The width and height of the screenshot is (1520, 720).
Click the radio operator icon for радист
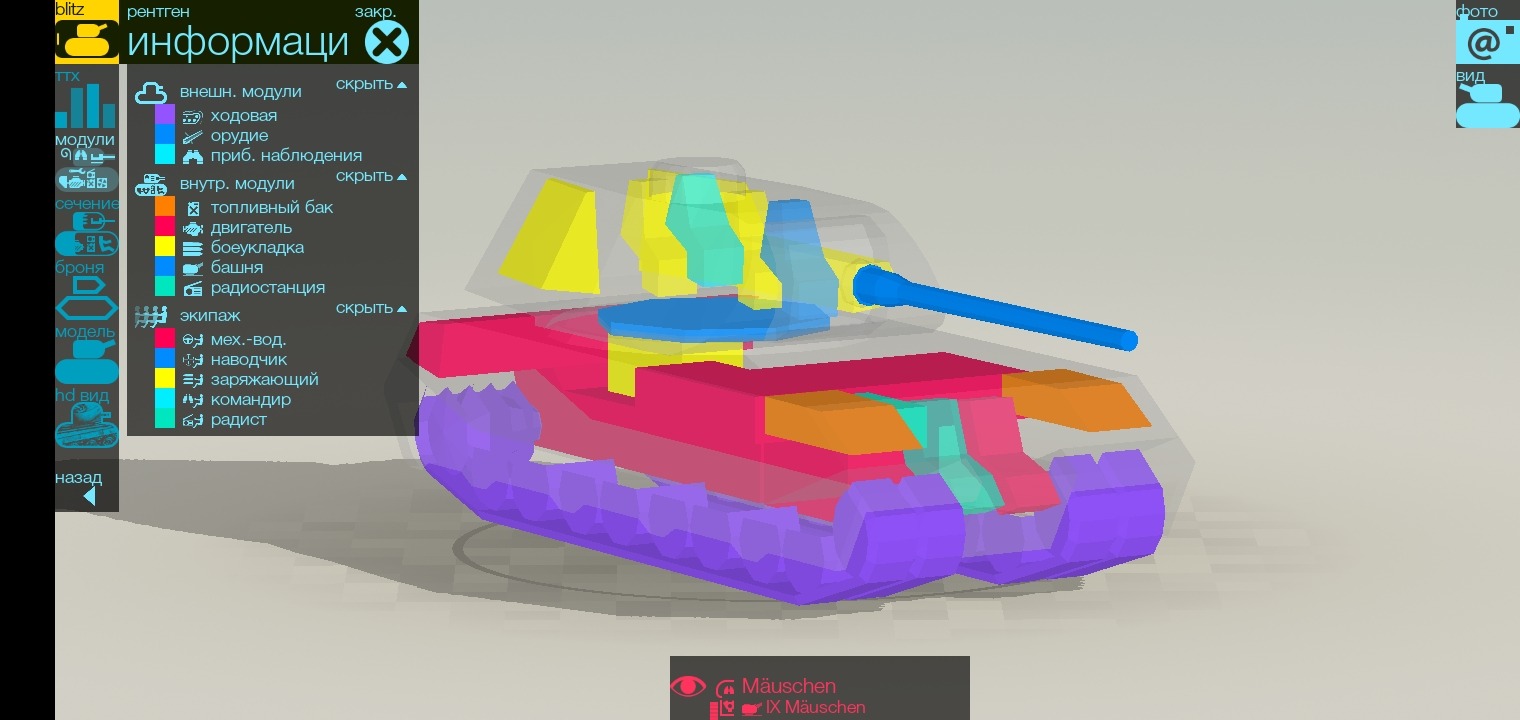coord(193,420)
